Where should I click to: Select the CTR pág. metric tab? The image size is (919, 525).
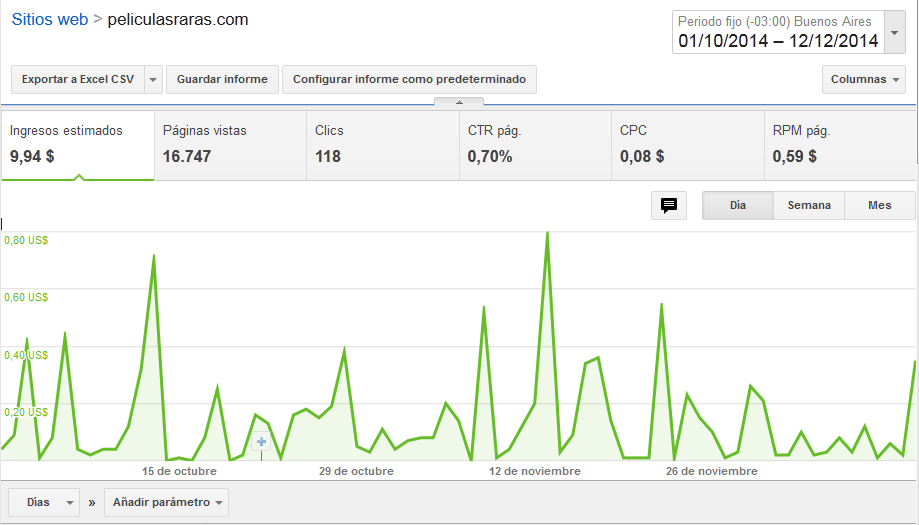point(535,145)
